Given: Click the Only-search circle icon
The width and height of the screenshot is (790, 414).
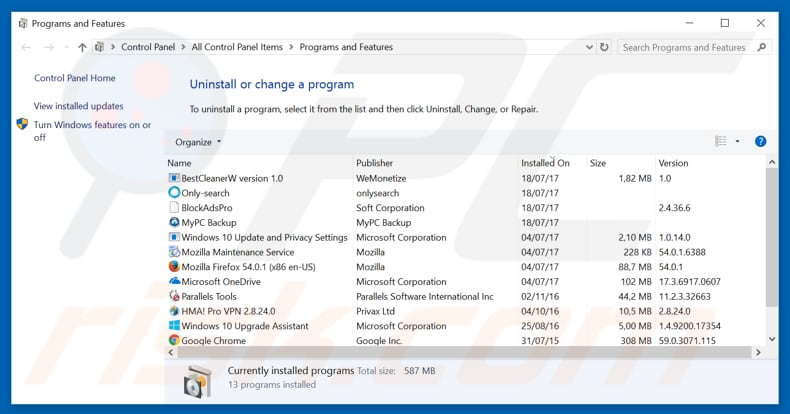Looking at the screenshot, I should pos(174,192).
